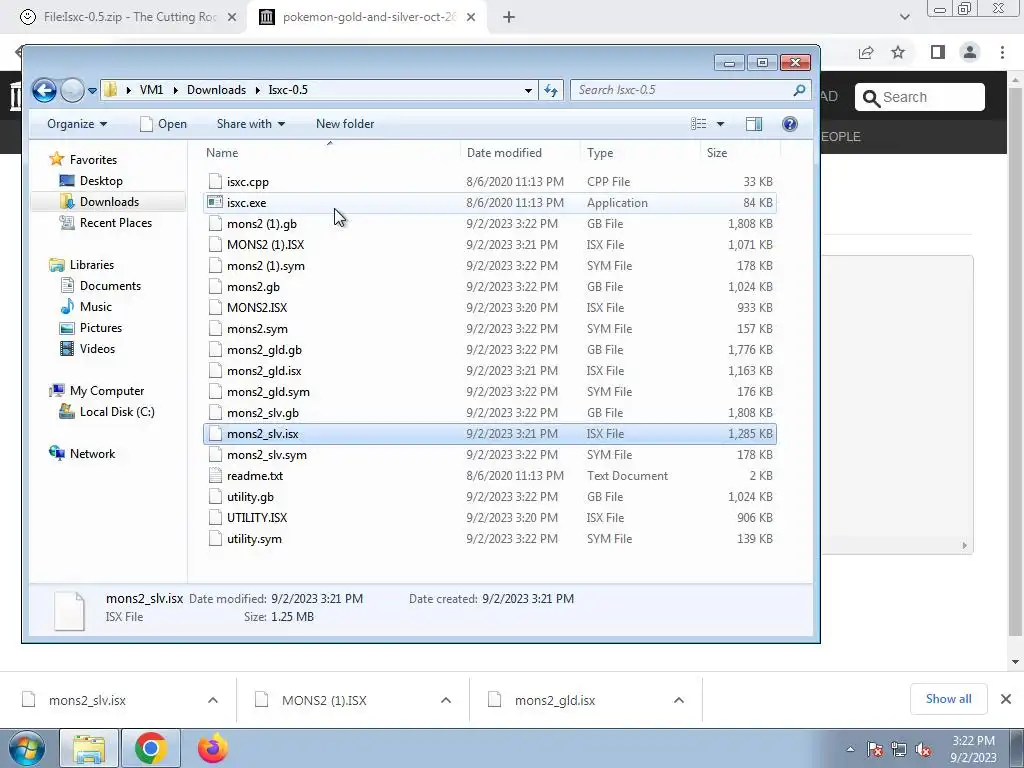Select the mons2.gb file icon
Viewport: 1024px width, 768px height.
(x=215, y=287)
